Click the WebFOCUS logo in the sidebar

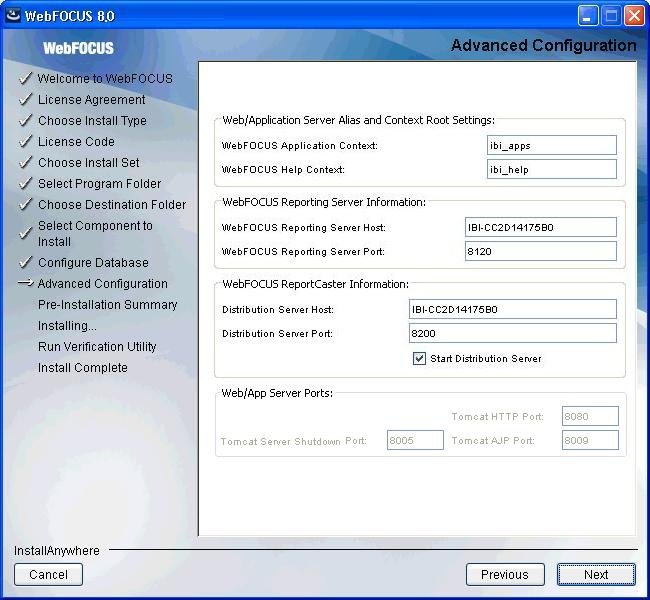[78, 48]
